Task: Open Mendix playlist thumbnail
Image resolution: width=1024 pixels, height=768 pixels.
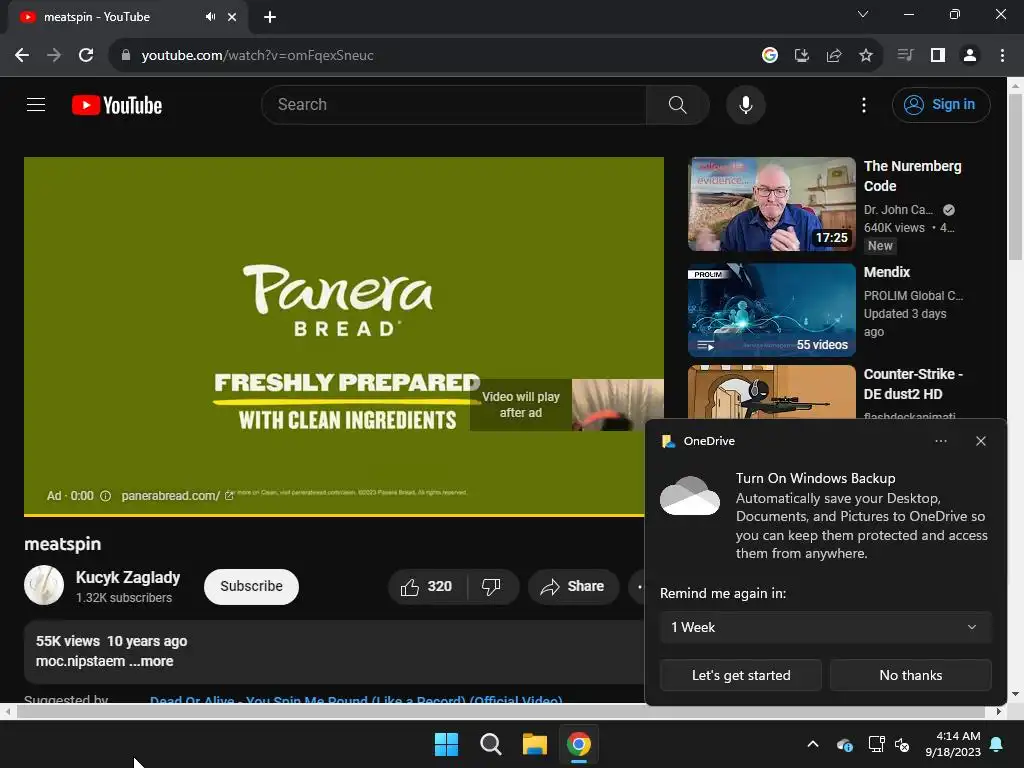Action: point(771,310)
